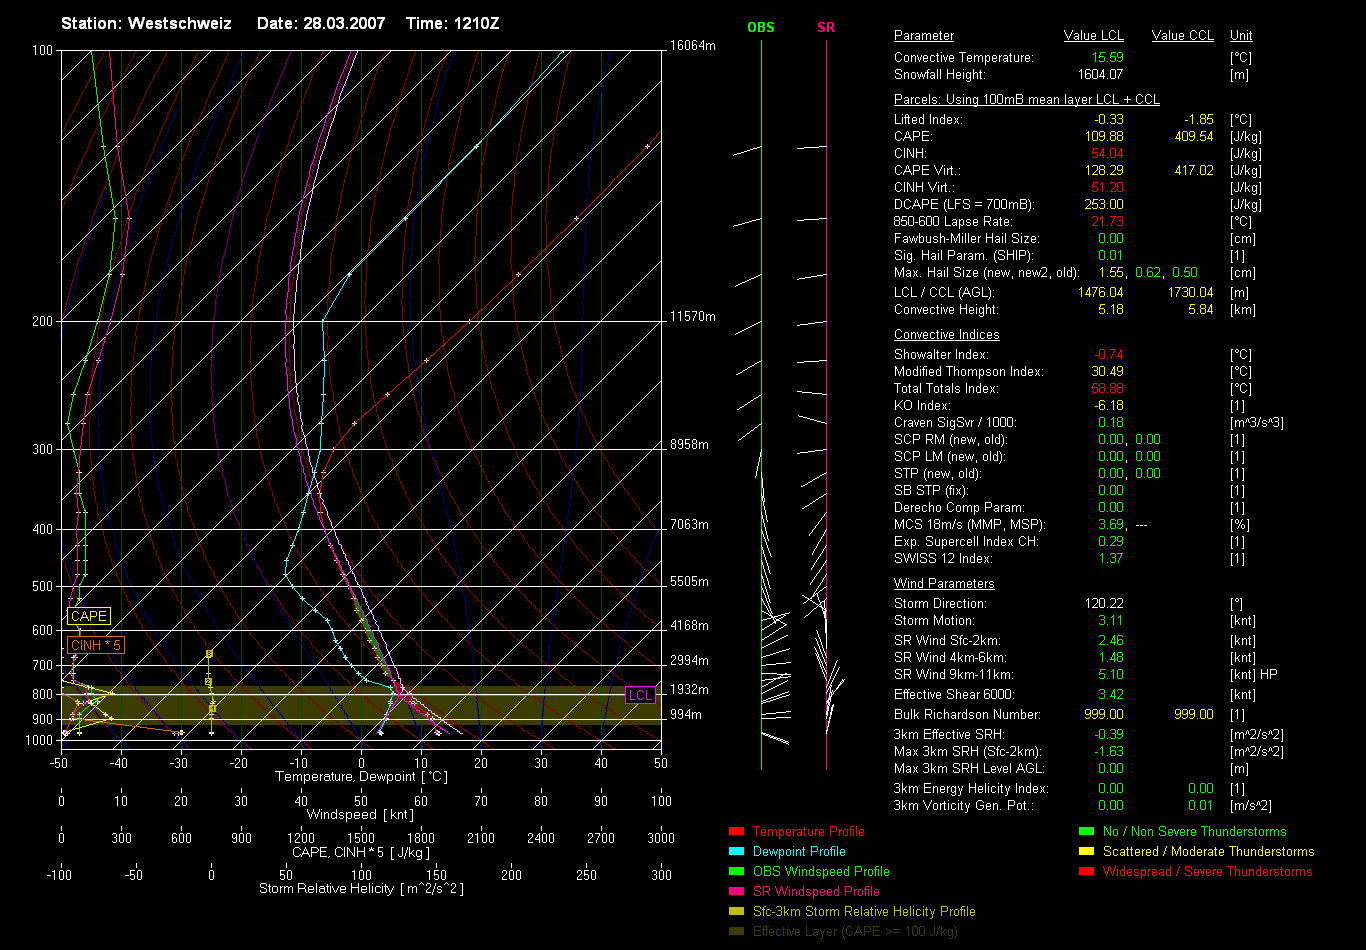1366x950 pixels.
Task: Open the Wind Parameters section heading
Action: pos(944,584)
